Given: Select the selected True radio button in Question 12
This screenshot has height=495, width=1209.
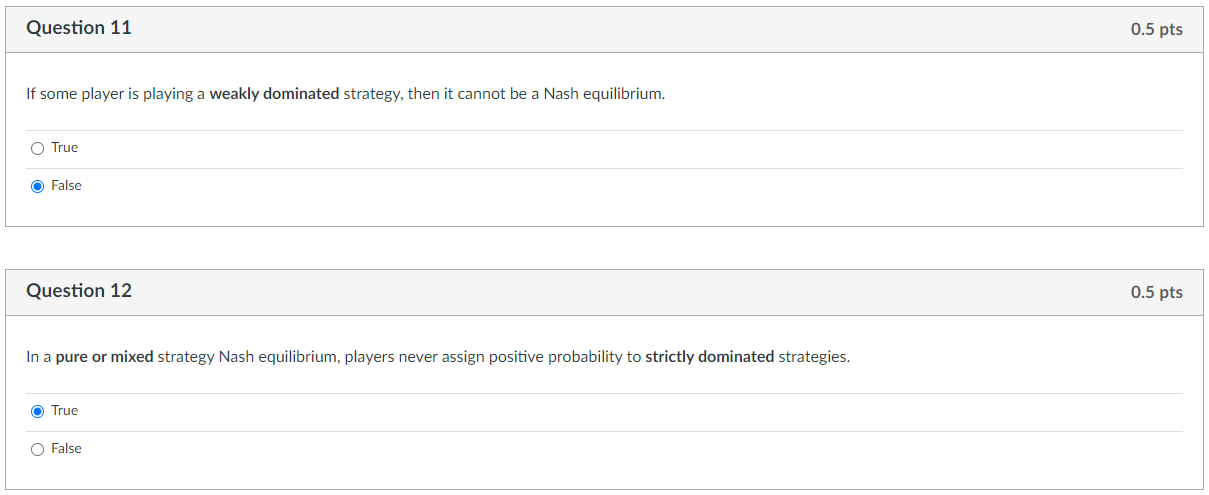Looking at the screenshot, I should (x=37, y=411).
